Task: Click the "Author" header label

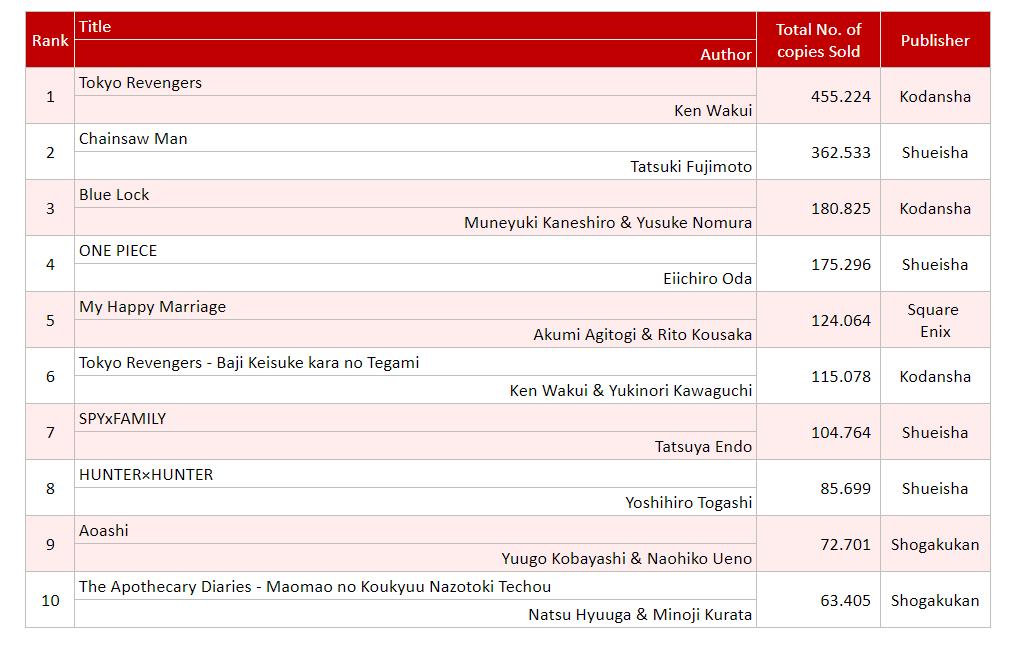Action: coord(726,54)
